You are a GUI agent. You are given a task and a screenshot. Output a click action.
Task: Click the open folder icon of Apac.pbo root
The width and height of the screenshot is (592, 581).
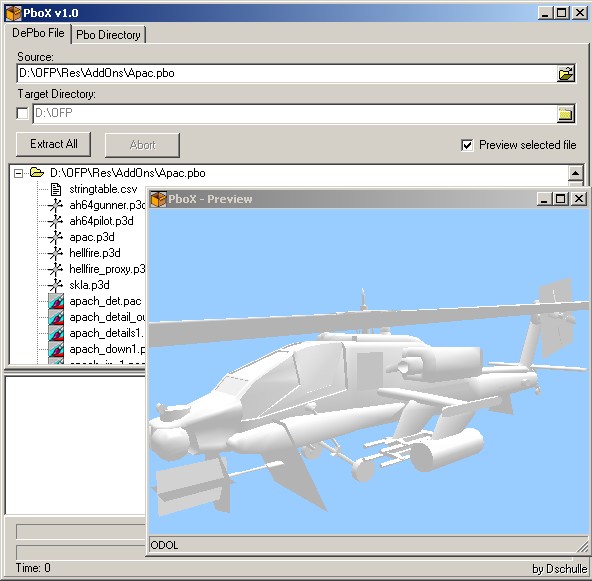coord(37,173)
